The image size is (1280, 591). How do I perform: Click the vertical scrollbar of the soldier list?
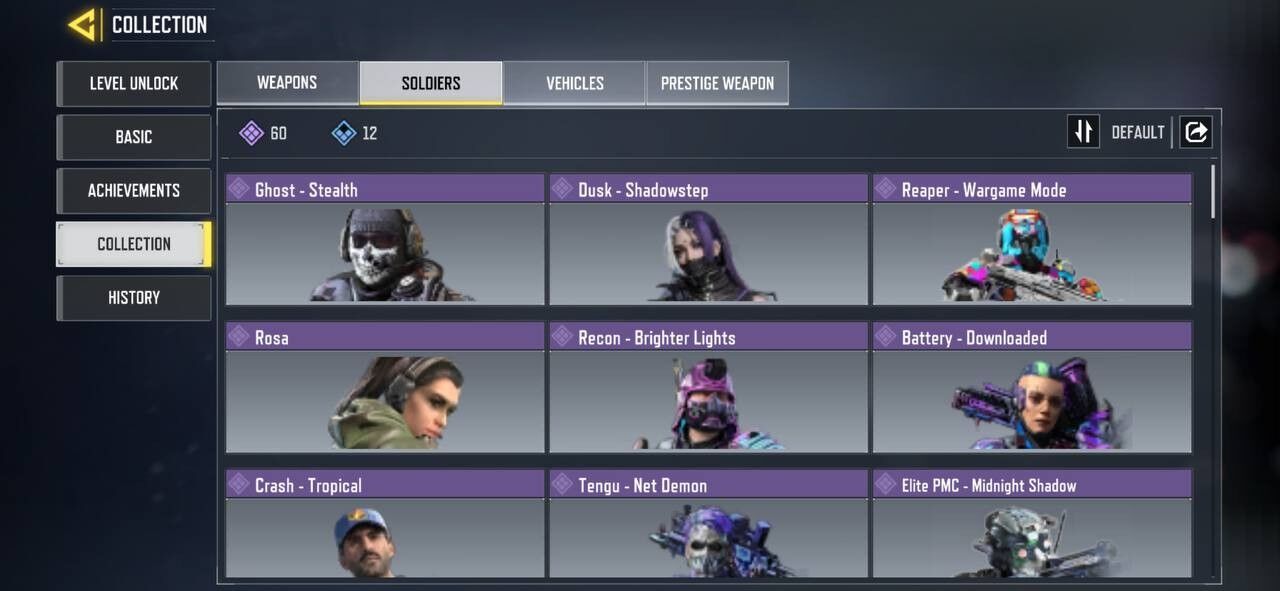point(1214,192)
